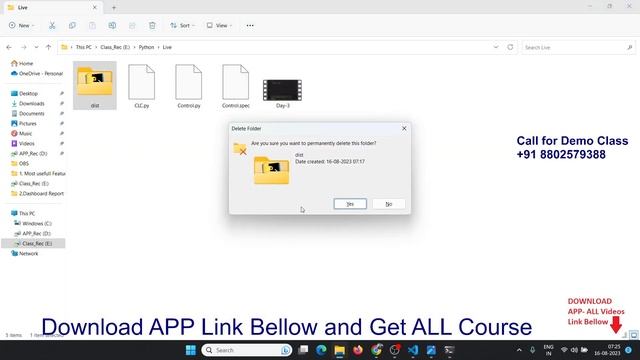Open the See more ellipsis menu
The image size is (640, 360).
(250, 25)
